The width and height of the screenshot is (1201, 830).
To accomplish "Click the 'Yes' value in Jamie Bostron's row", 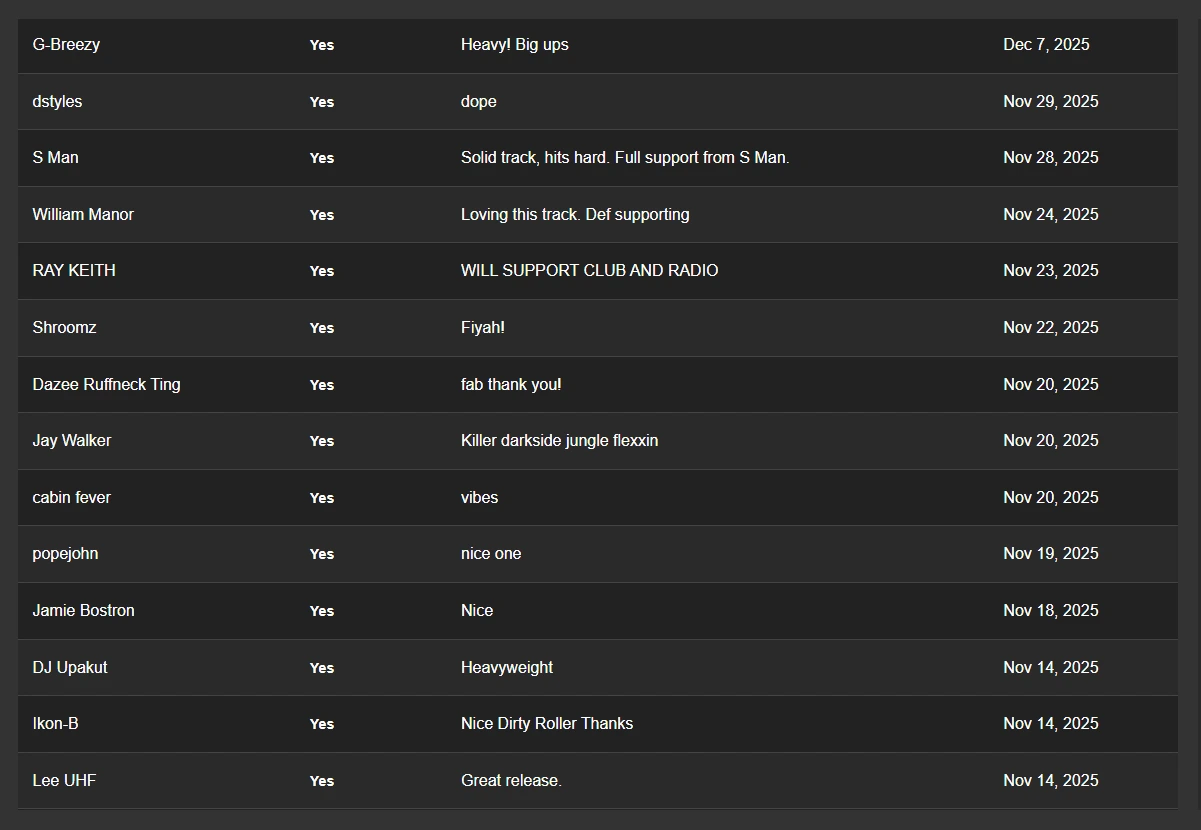I will tap(322, 611).
